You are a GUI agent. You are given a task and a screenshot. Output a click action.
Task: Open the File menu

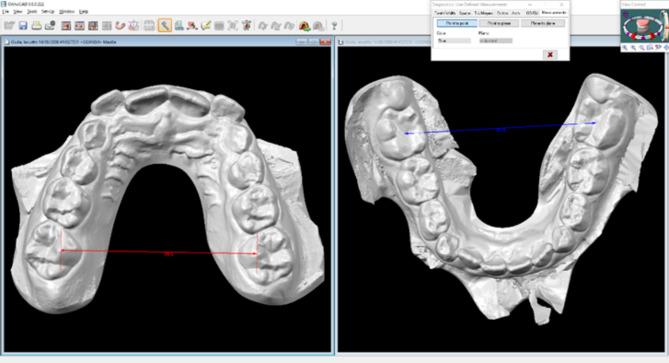click(6, 12)
